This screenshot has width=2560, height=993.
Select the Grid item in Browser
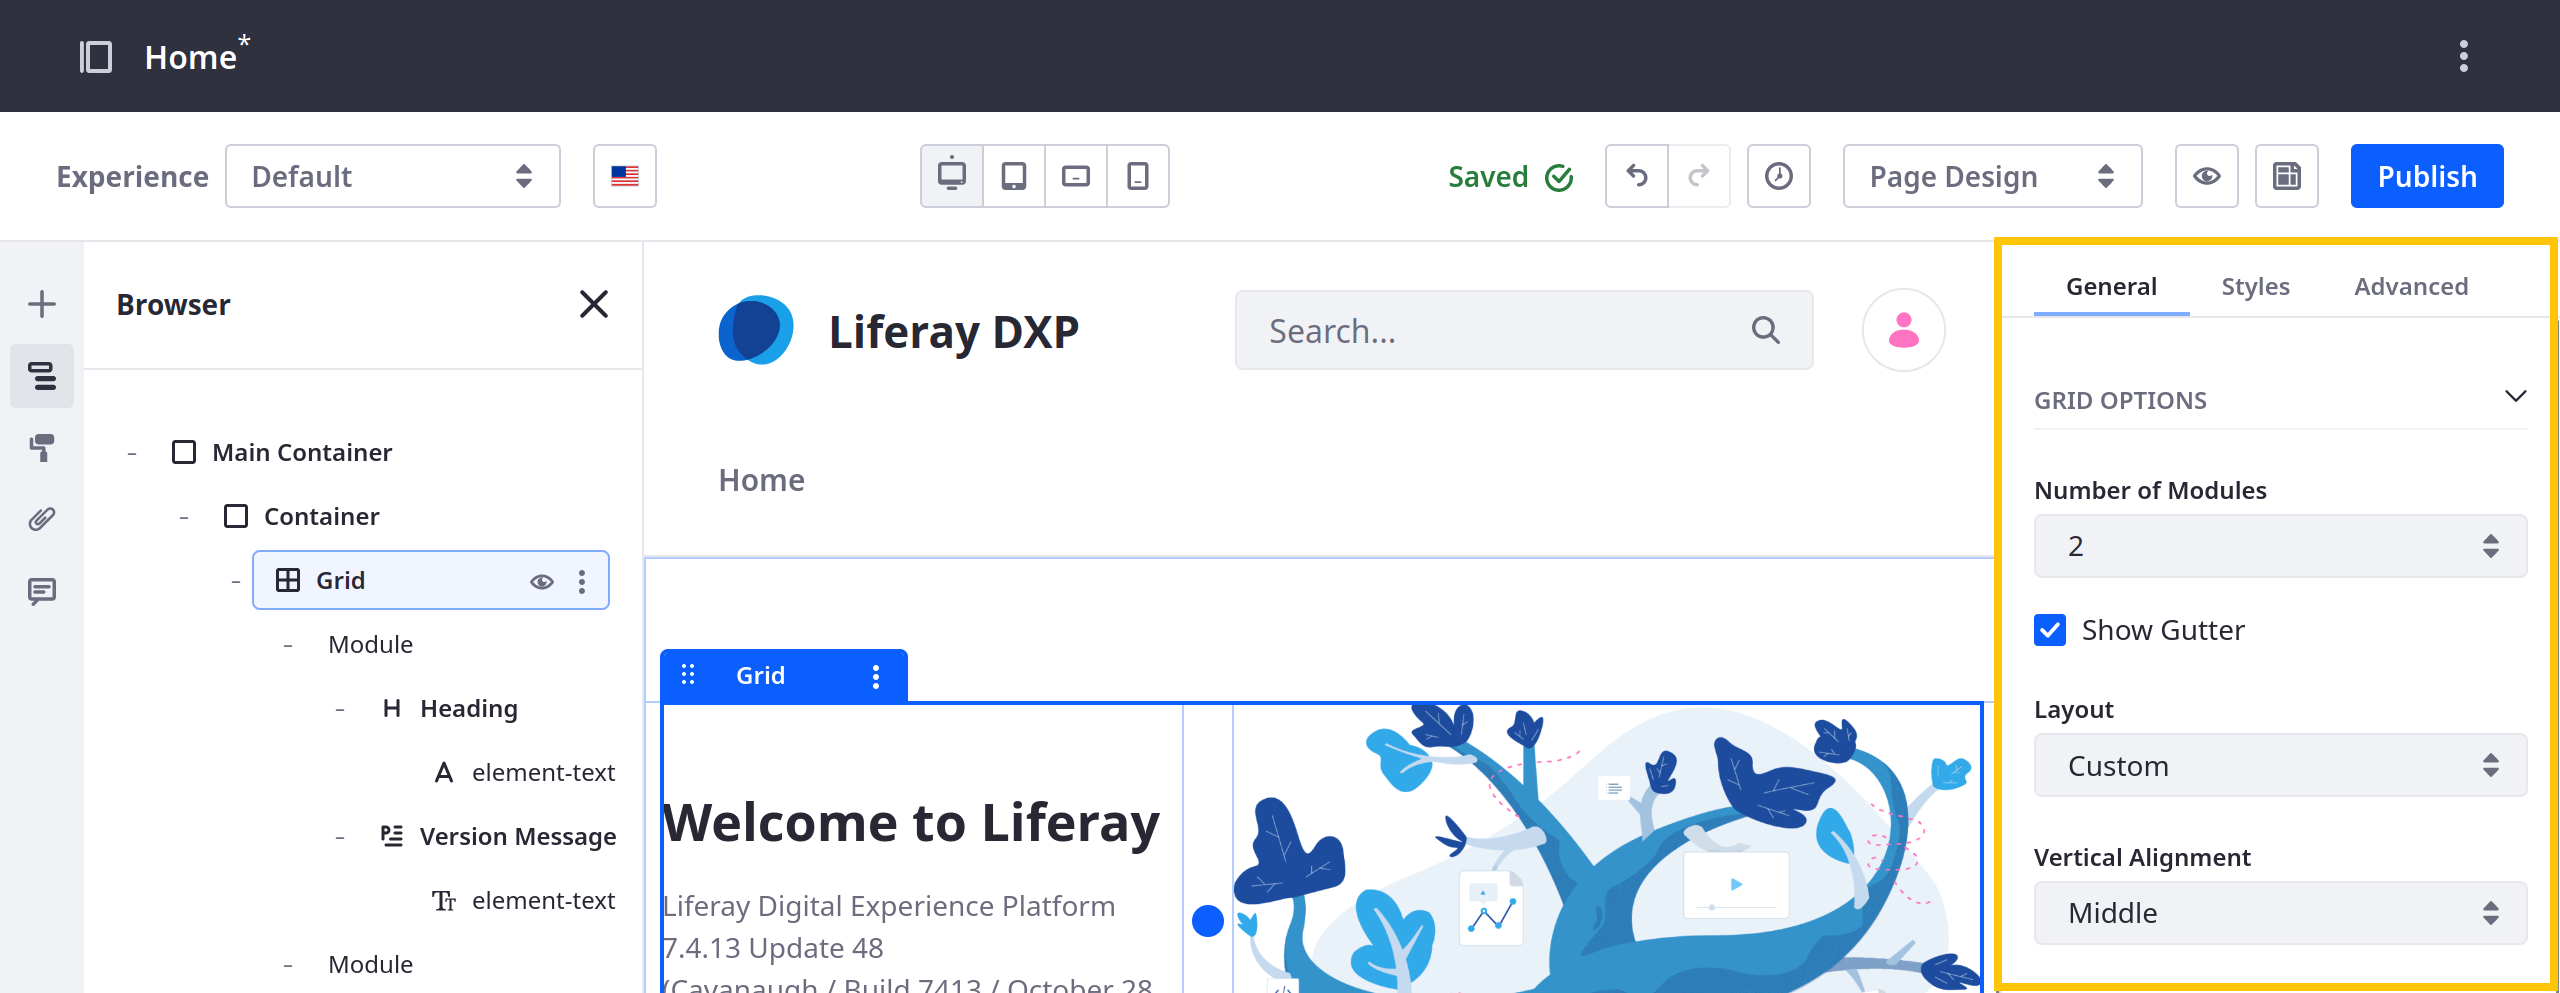[x=431, y=580]
